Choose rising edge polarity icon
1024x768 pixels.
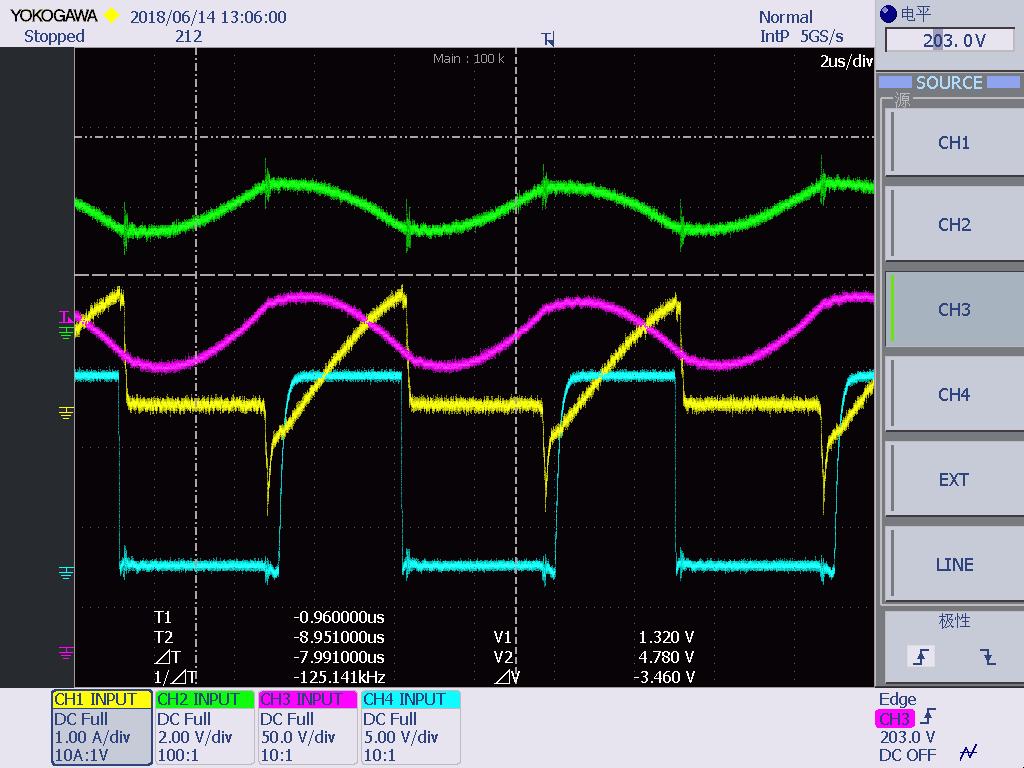tap(921, 656)
